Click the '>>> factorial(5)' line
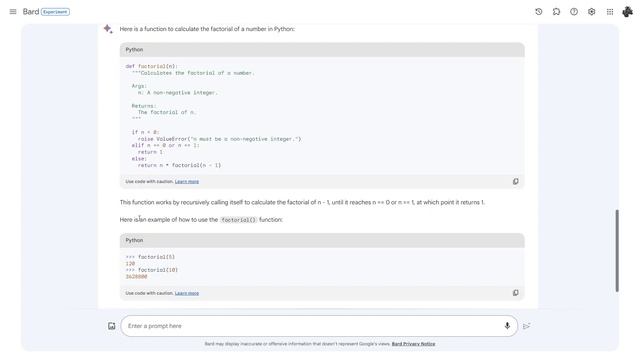 [150, 257]
